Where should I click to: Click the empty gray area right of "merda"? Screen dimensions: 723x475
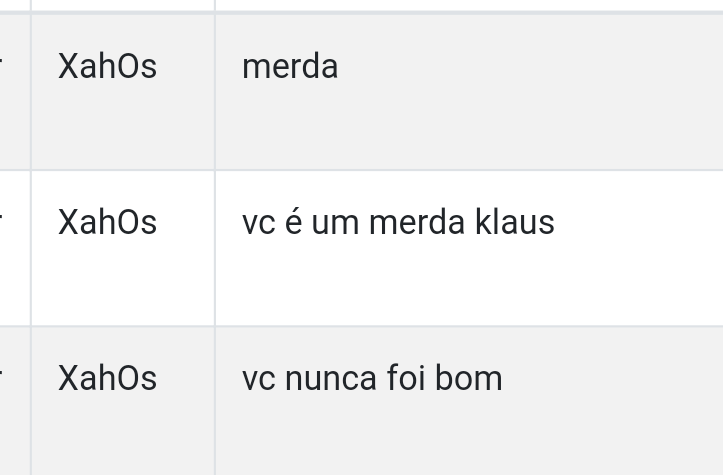coord(530,92)
